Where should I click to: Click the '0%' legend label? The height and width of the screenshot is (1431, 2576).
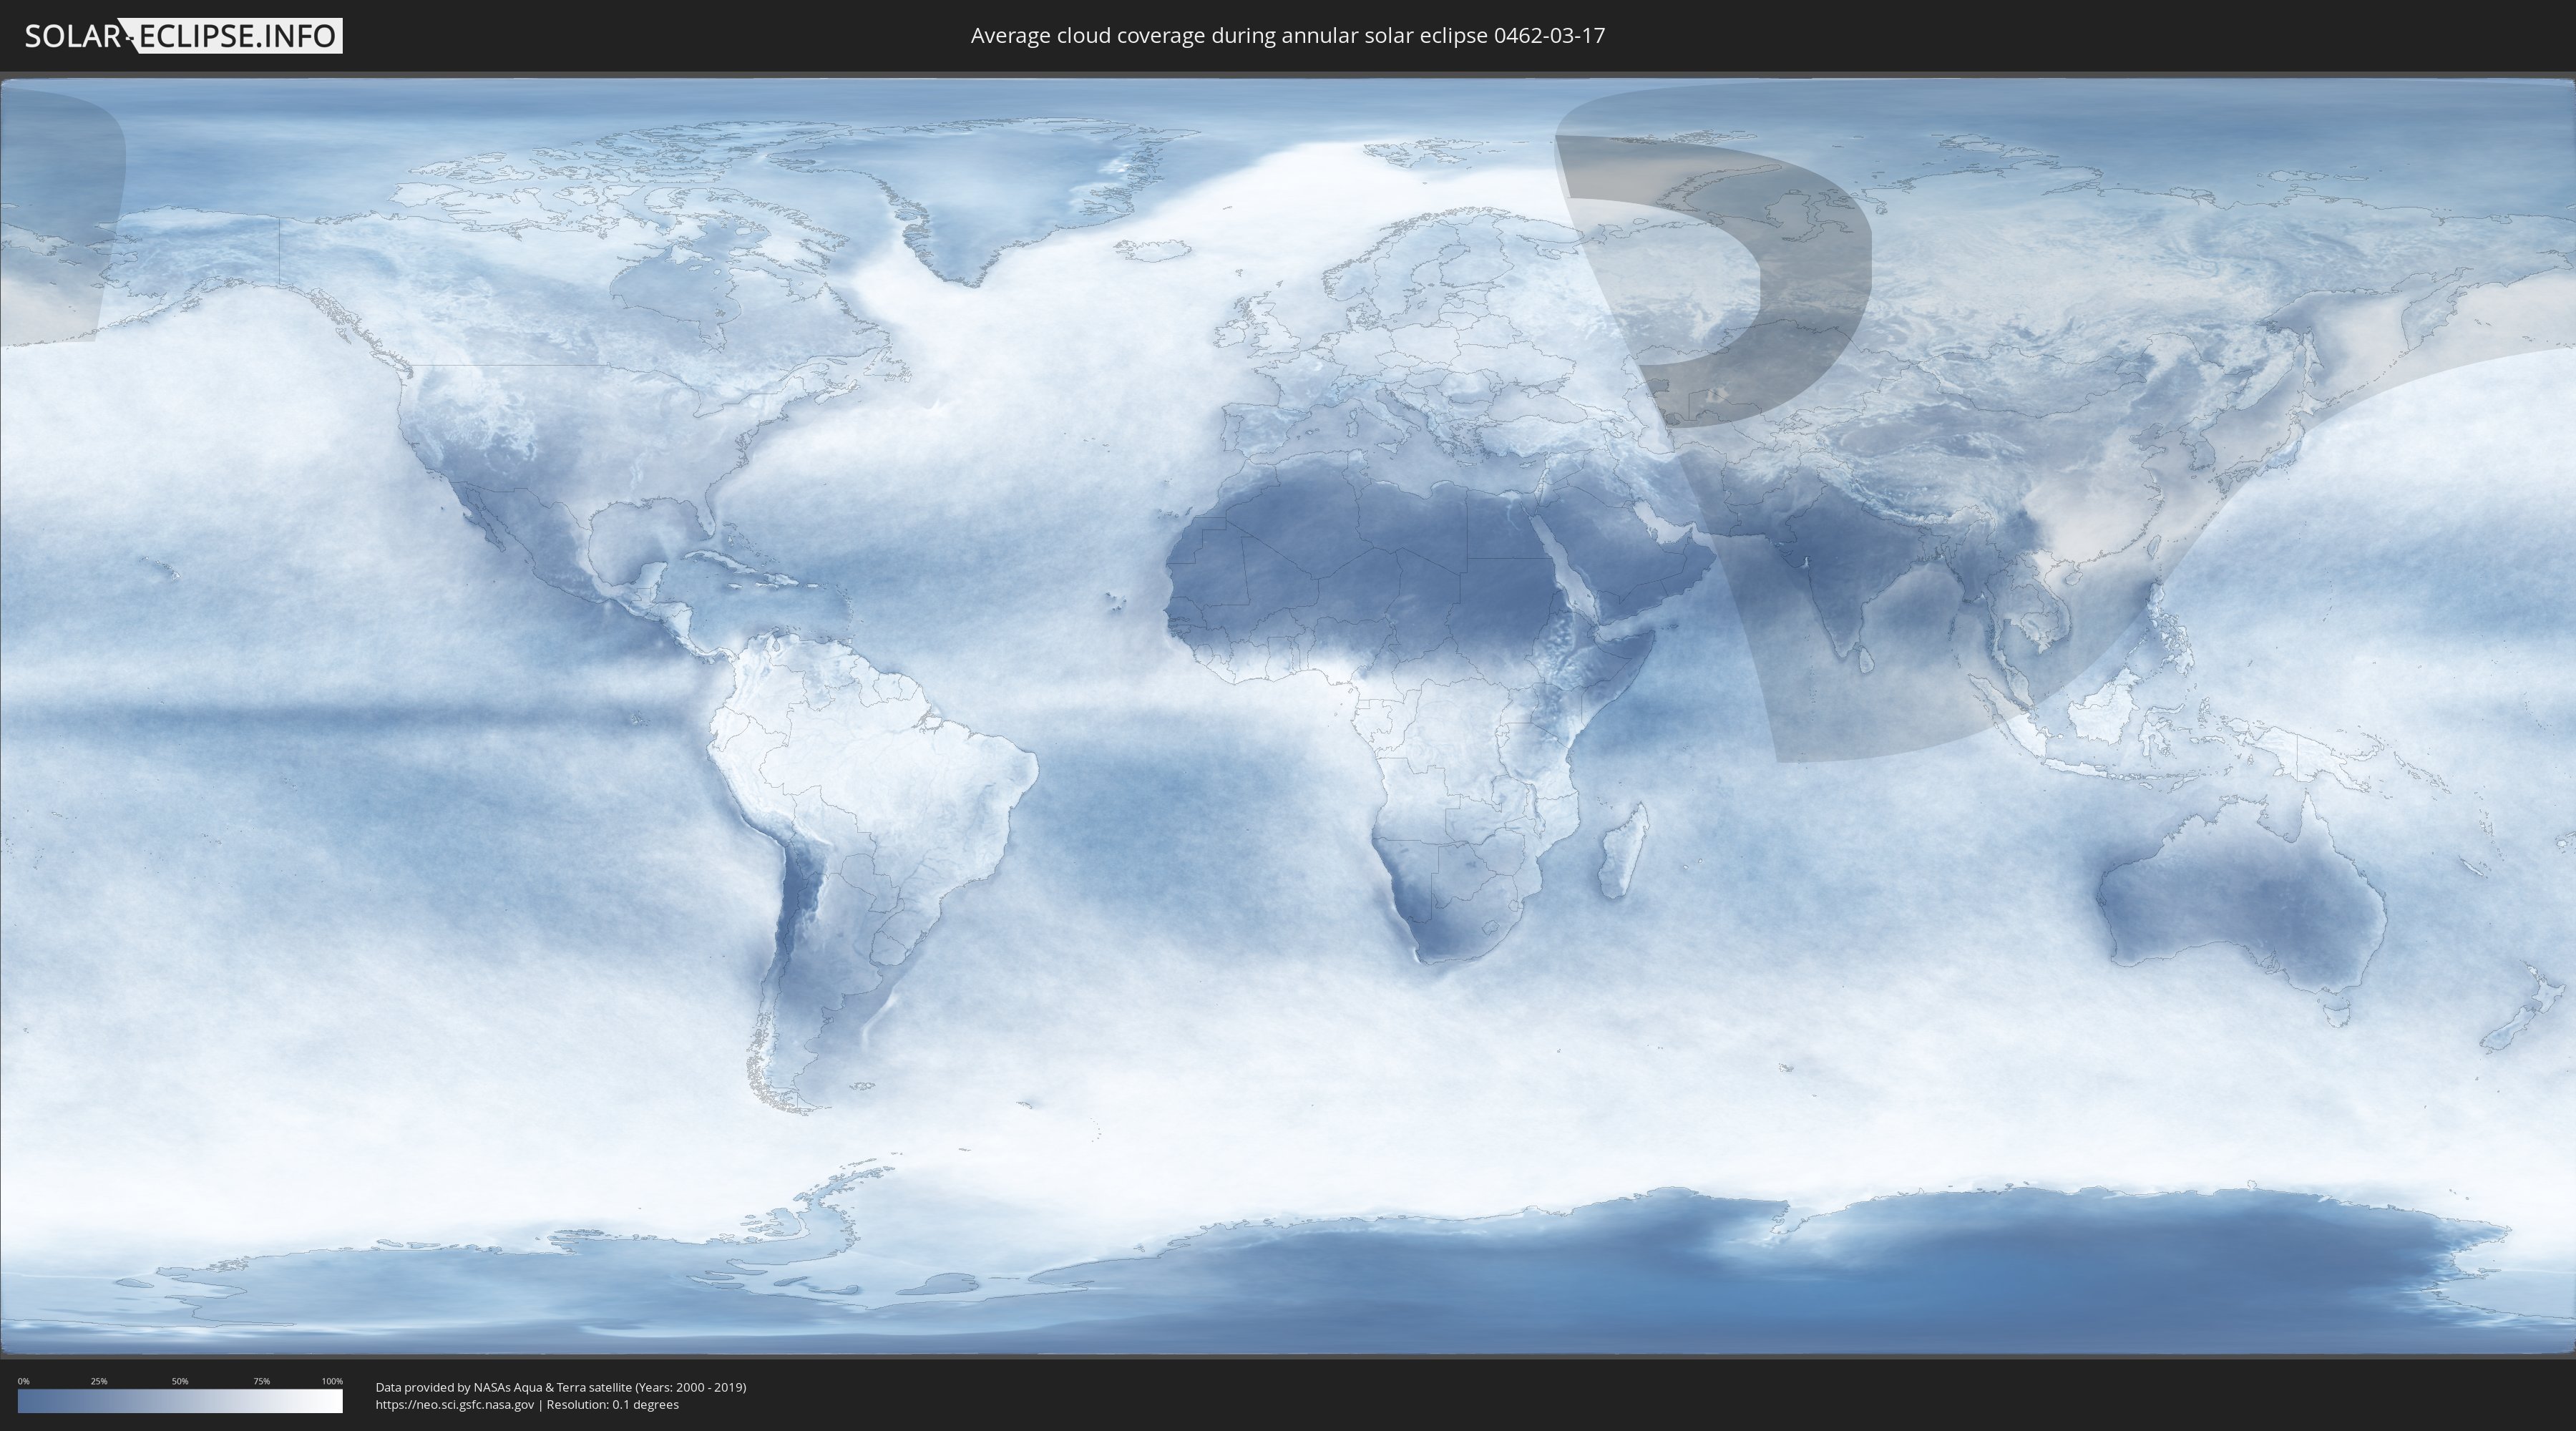coord(24,1381)
